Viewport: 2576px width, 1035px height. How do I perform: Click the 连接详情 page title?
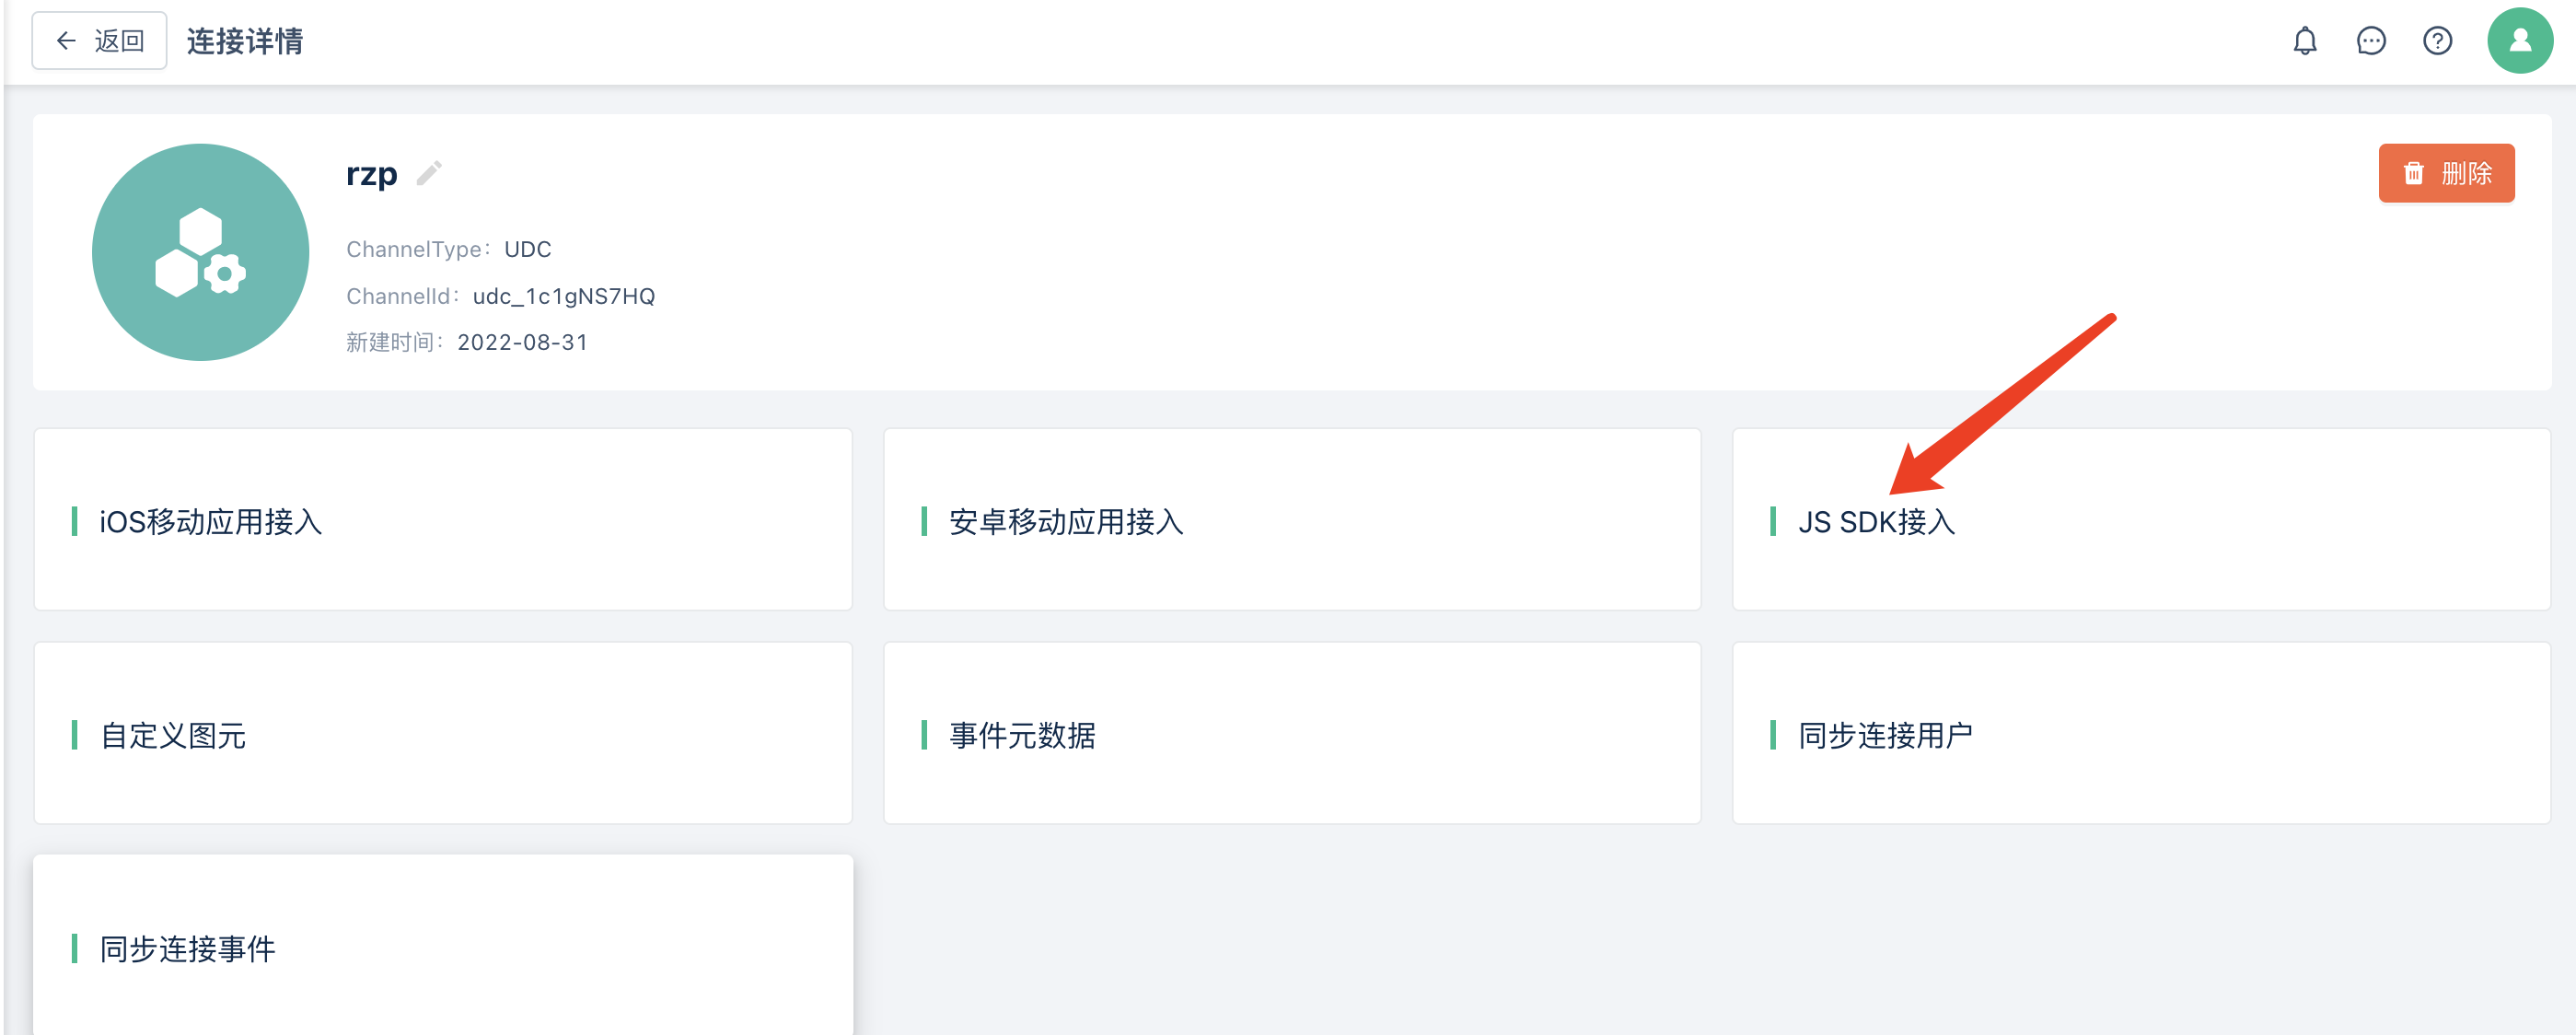tap(245, 41)
